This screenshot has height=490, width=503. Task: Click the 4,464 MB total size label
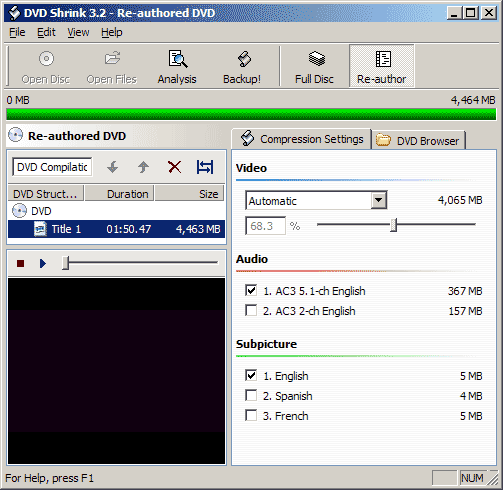pos(473,100)
